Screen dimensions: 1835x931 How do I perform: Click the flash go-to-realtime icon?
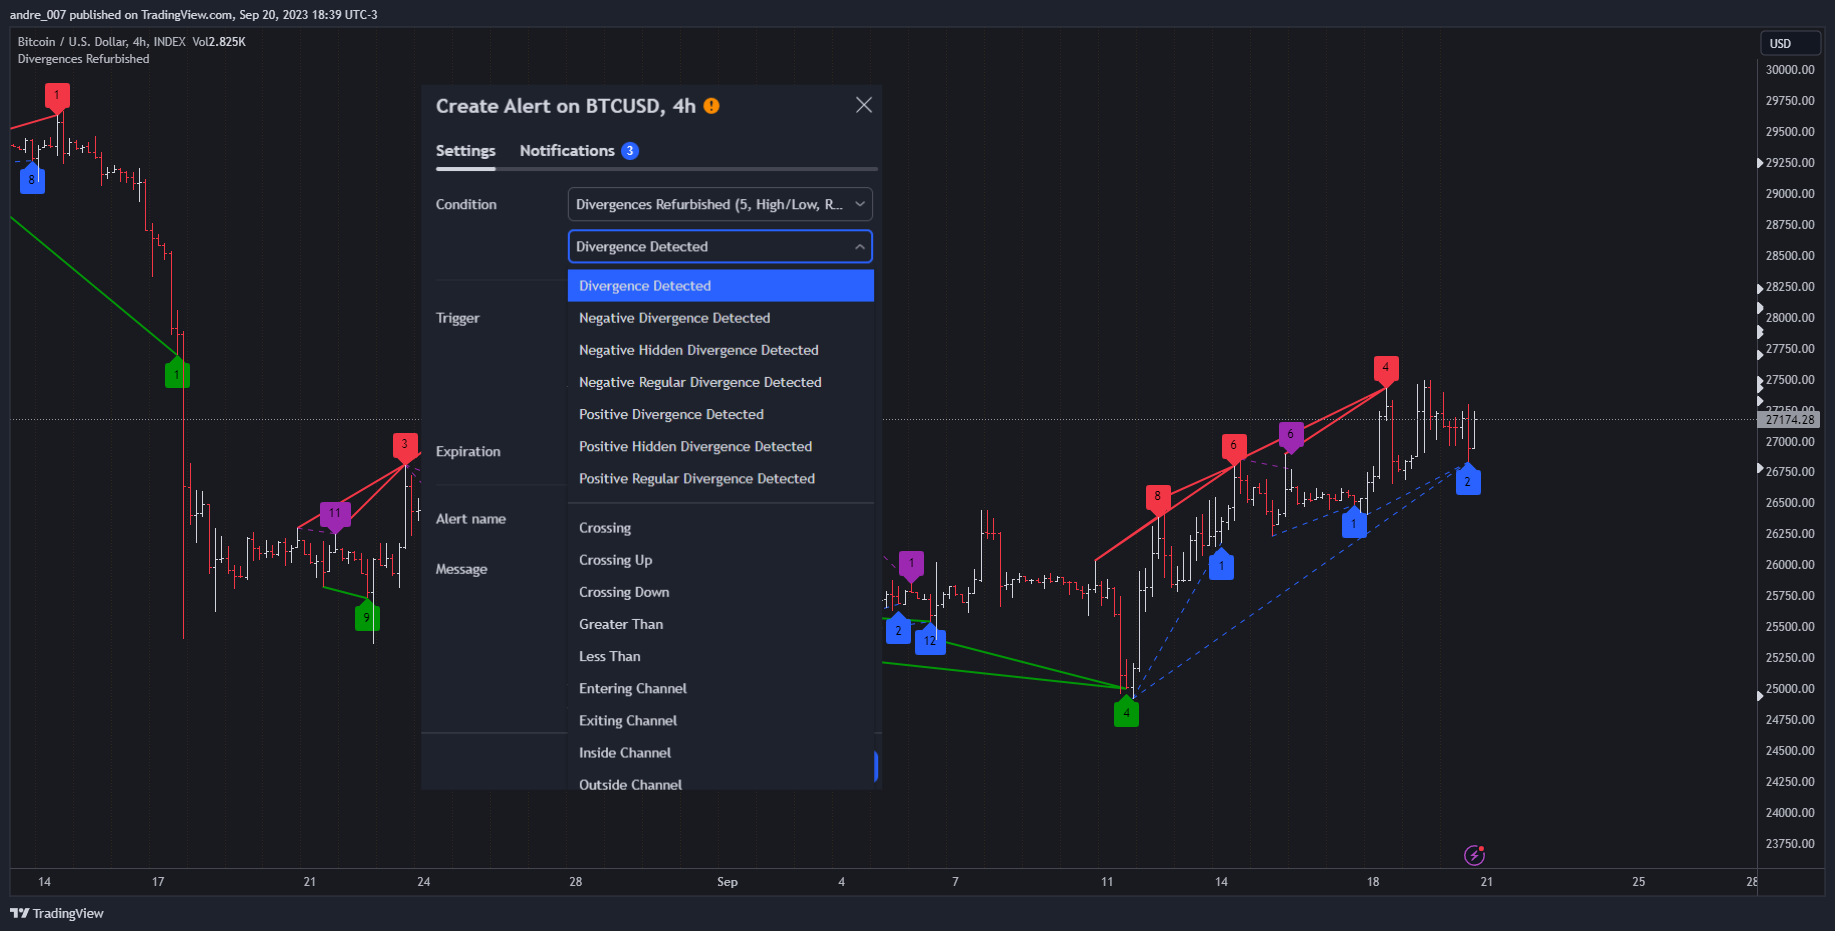point(1474,855)
